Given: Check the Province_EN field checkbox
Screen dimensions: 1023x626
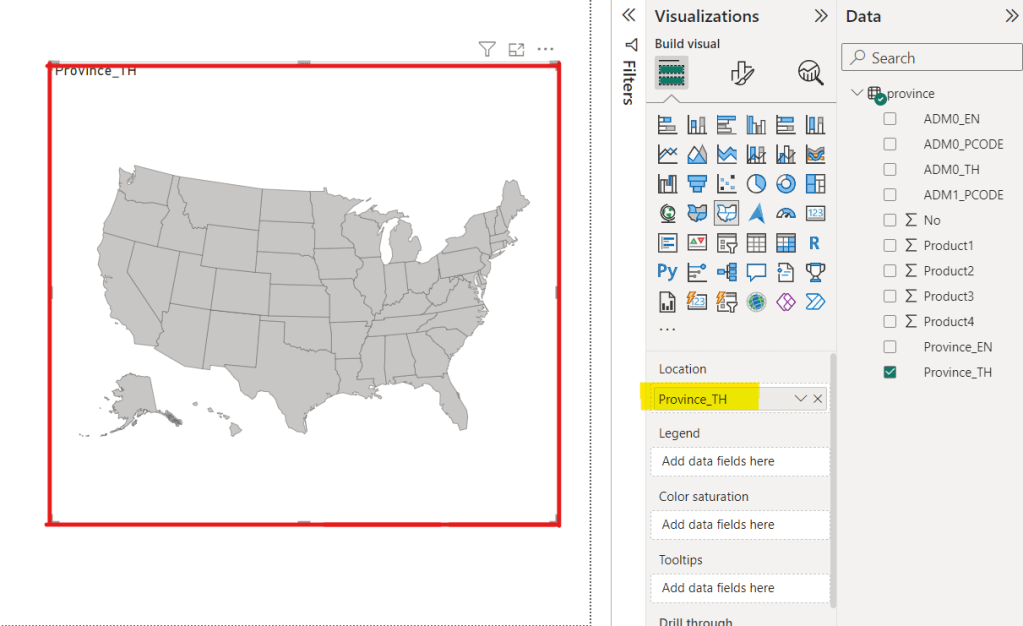Looking at the screenshot, I should 890,347.
